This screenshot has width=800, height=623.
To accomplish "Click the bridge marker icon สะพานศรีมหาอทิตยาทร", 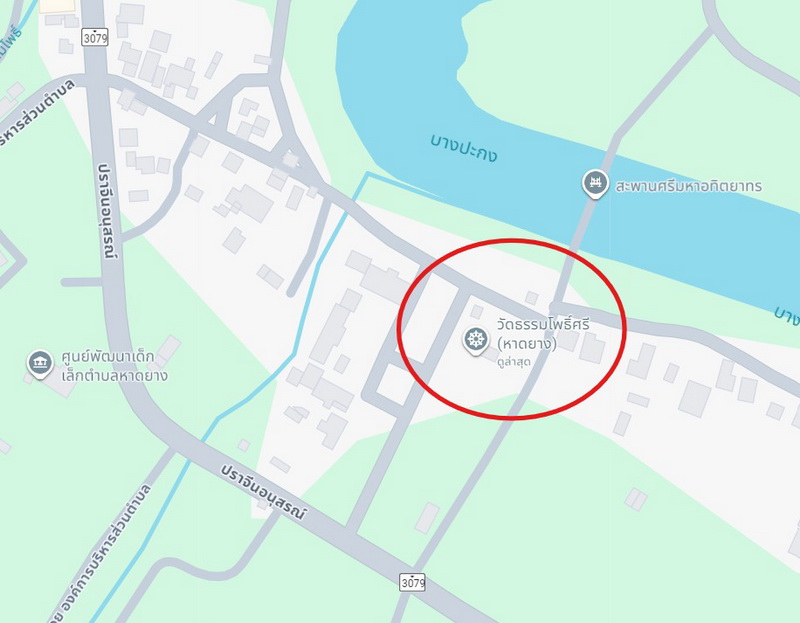I will click(x=595, y=184).
